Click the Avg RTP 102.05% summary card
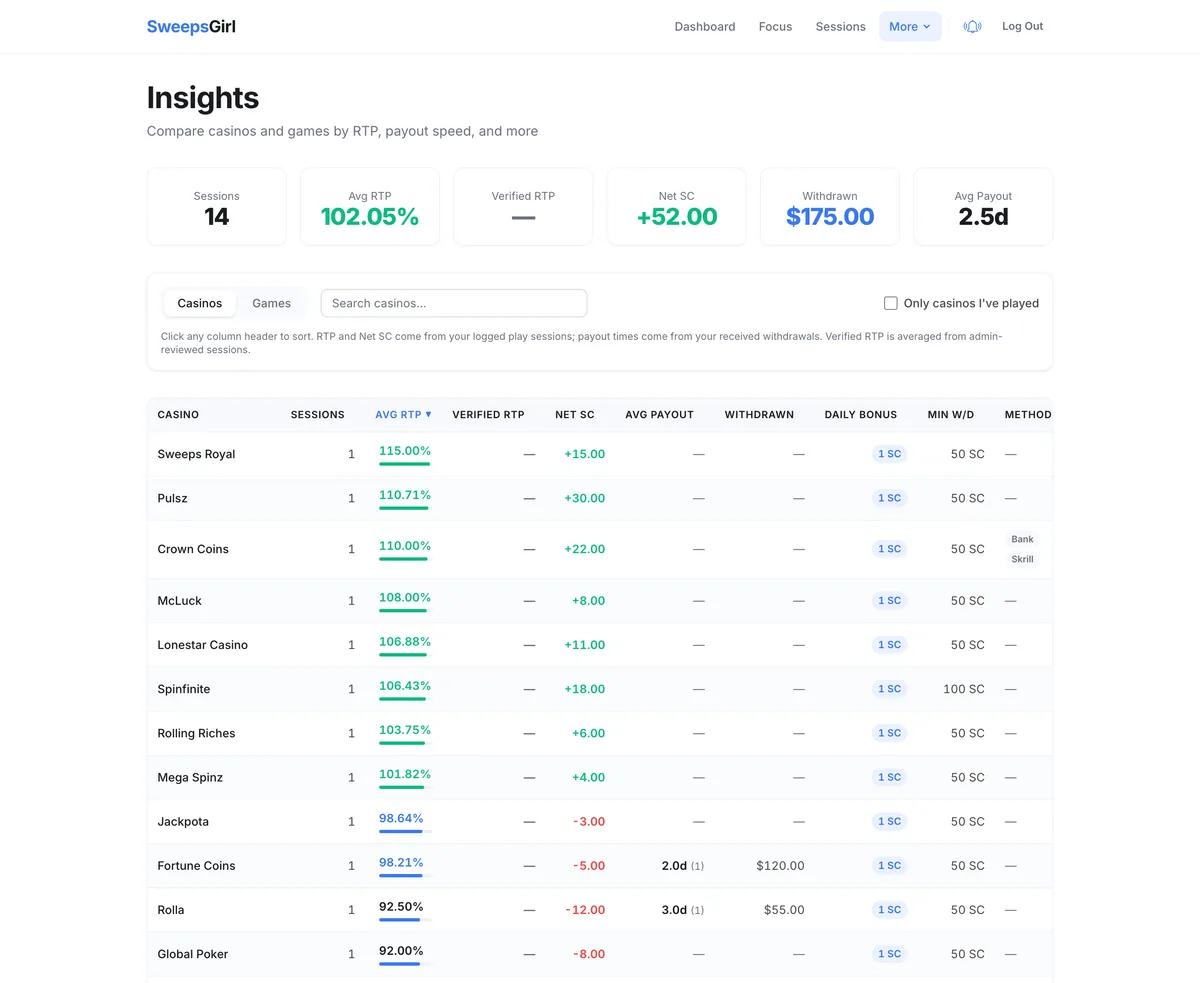1200x983 pixels. [370, 207]
